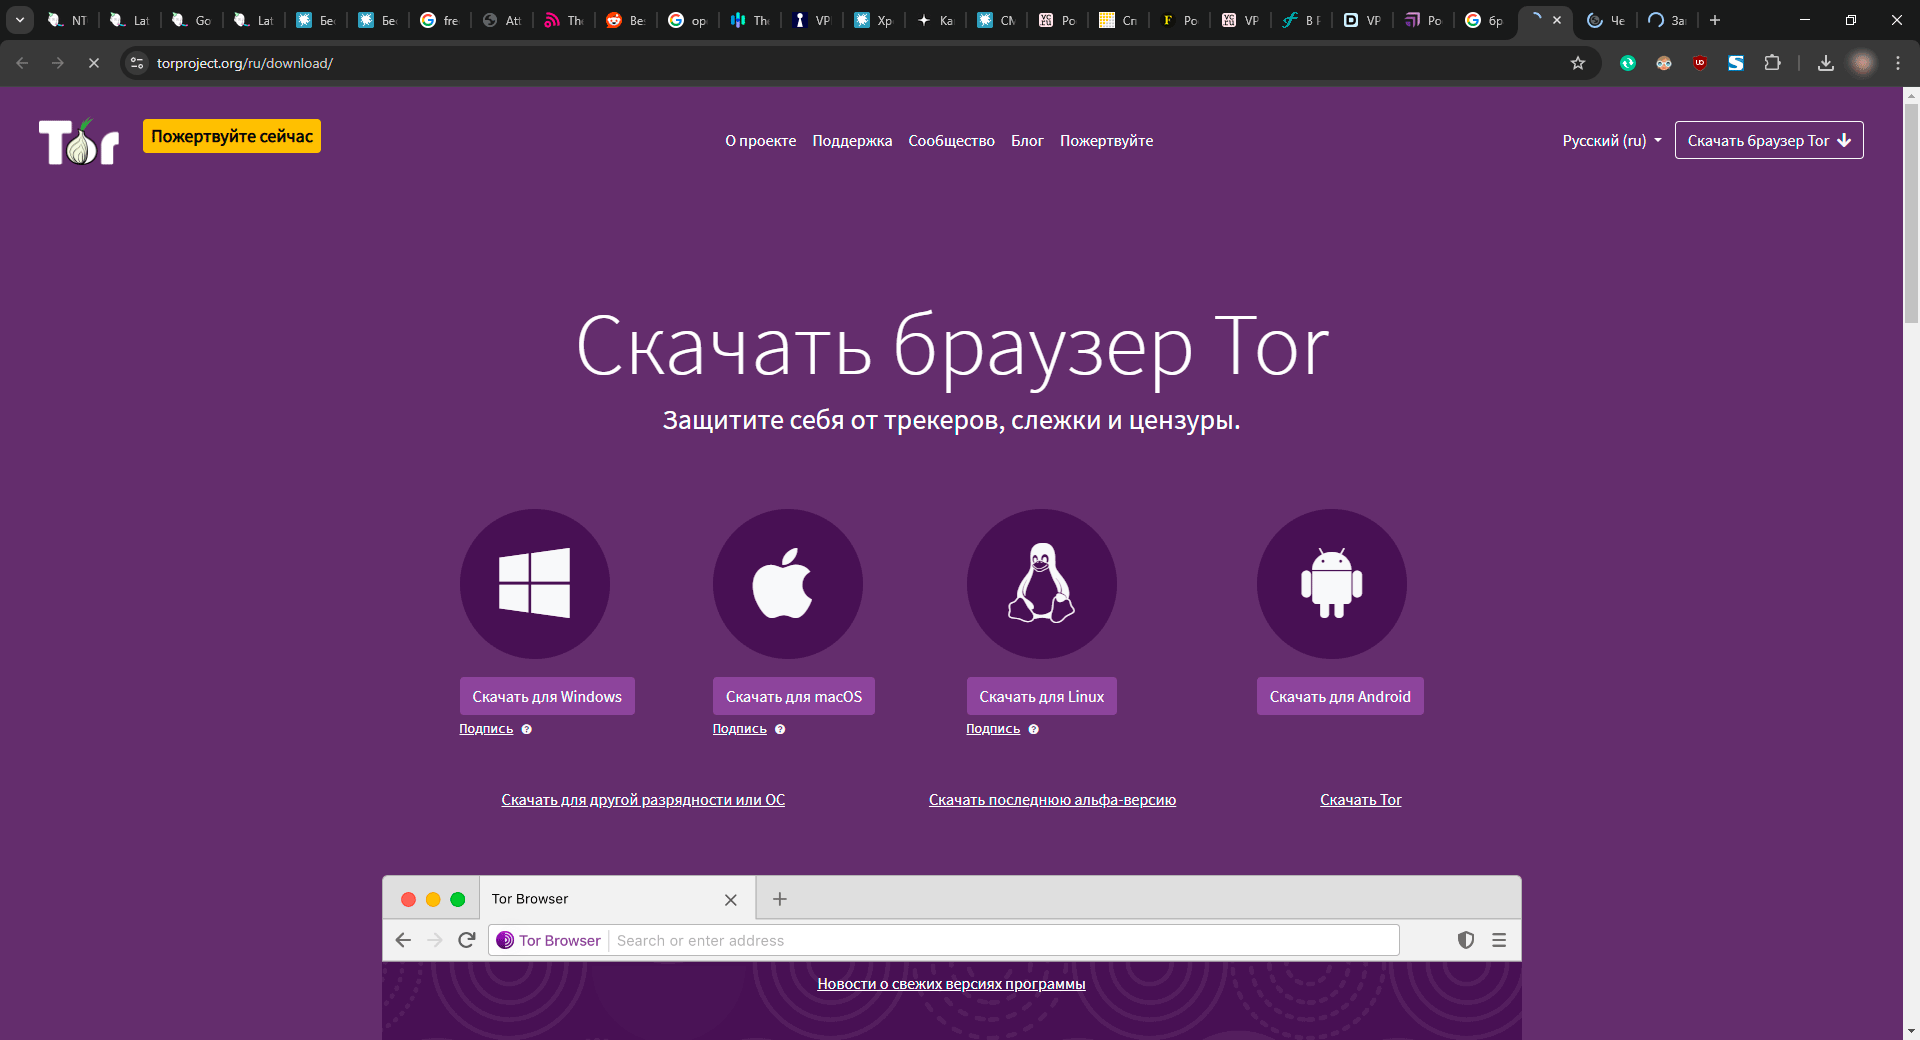This screenshot has height=1040, width=1920.
Task: Open Скачать для другой разрядности или ОС link
Action: pyautogui.click(x=643, y=800)
